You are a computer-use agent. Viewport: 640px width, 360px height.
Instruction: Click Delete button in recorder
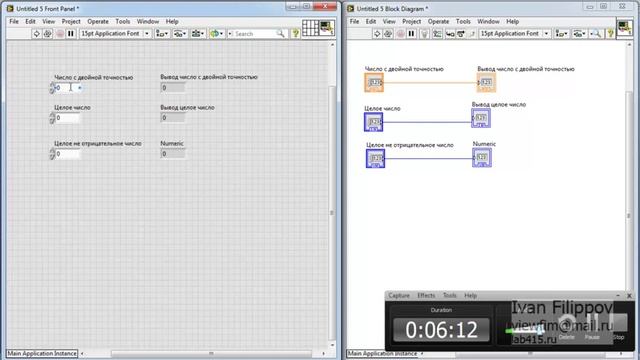click(567, 327)
